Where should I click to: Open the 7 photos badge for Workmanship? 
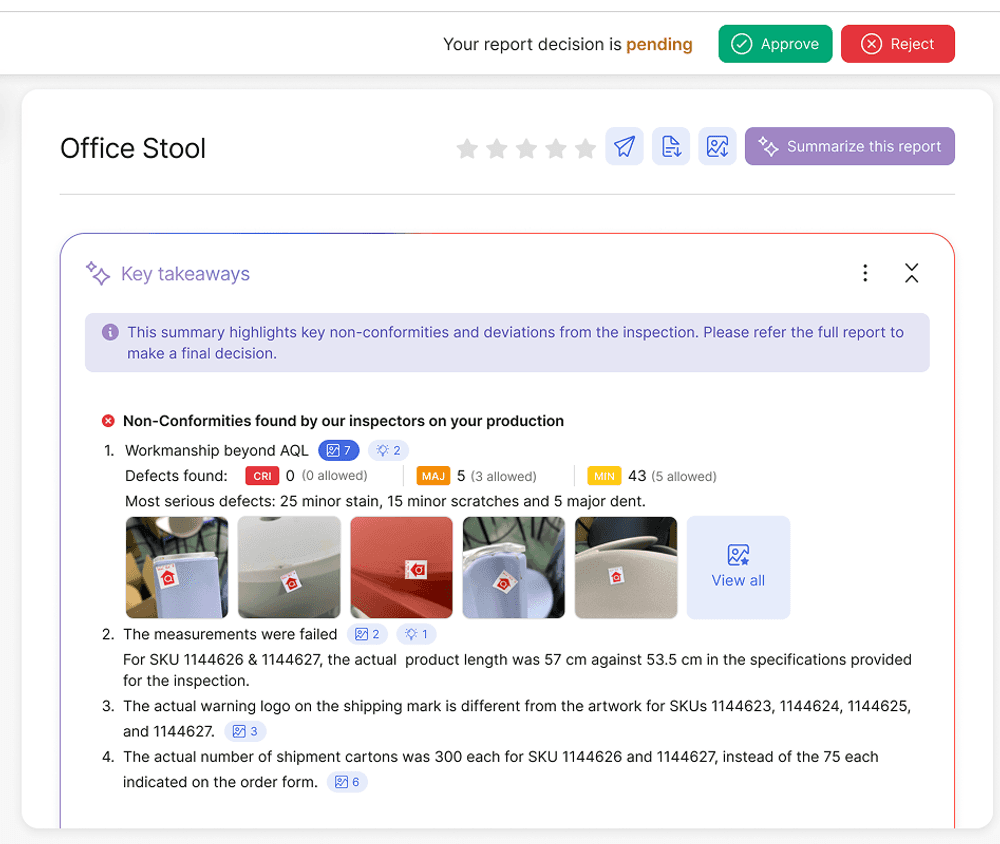338,451
